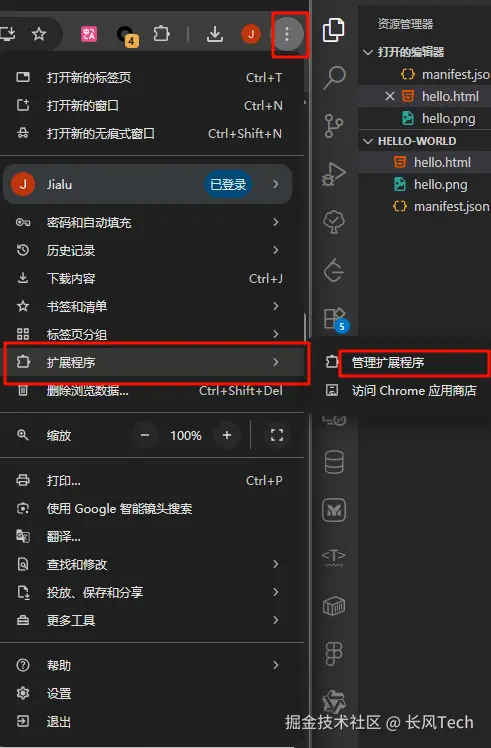Expand 密码和自动填充 submenu

152,222
